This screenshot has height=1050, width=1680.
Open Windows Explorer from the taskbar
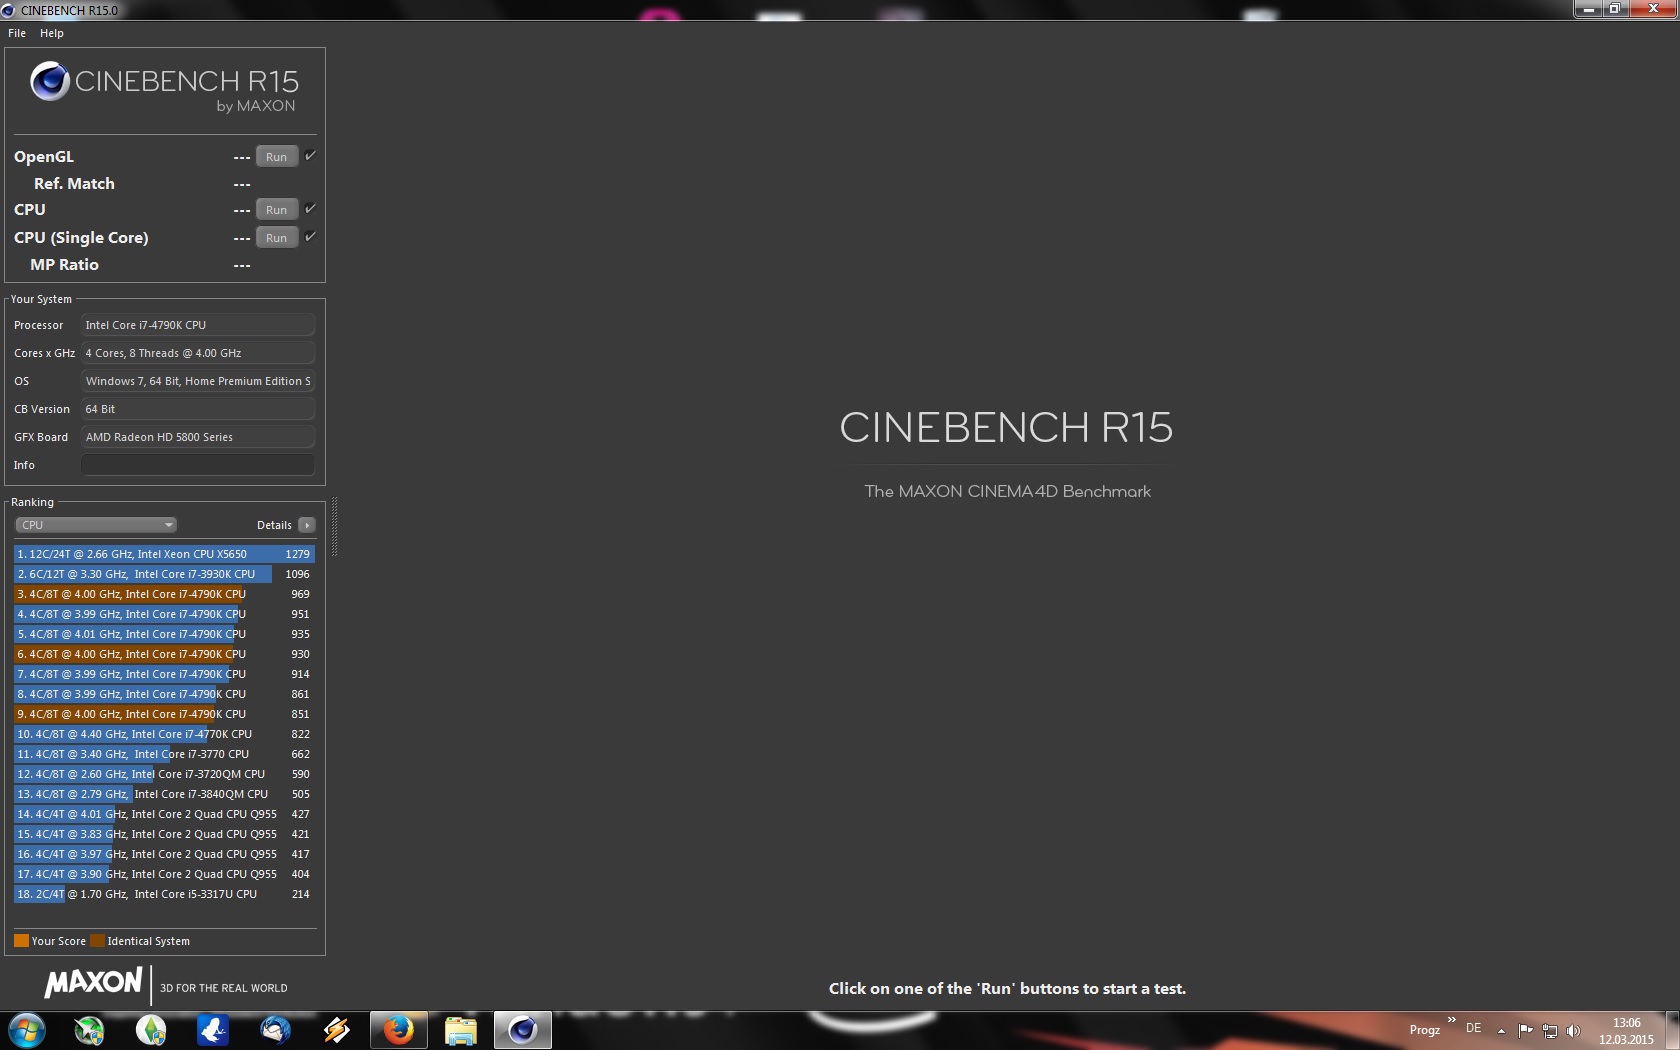[460, 1030]
